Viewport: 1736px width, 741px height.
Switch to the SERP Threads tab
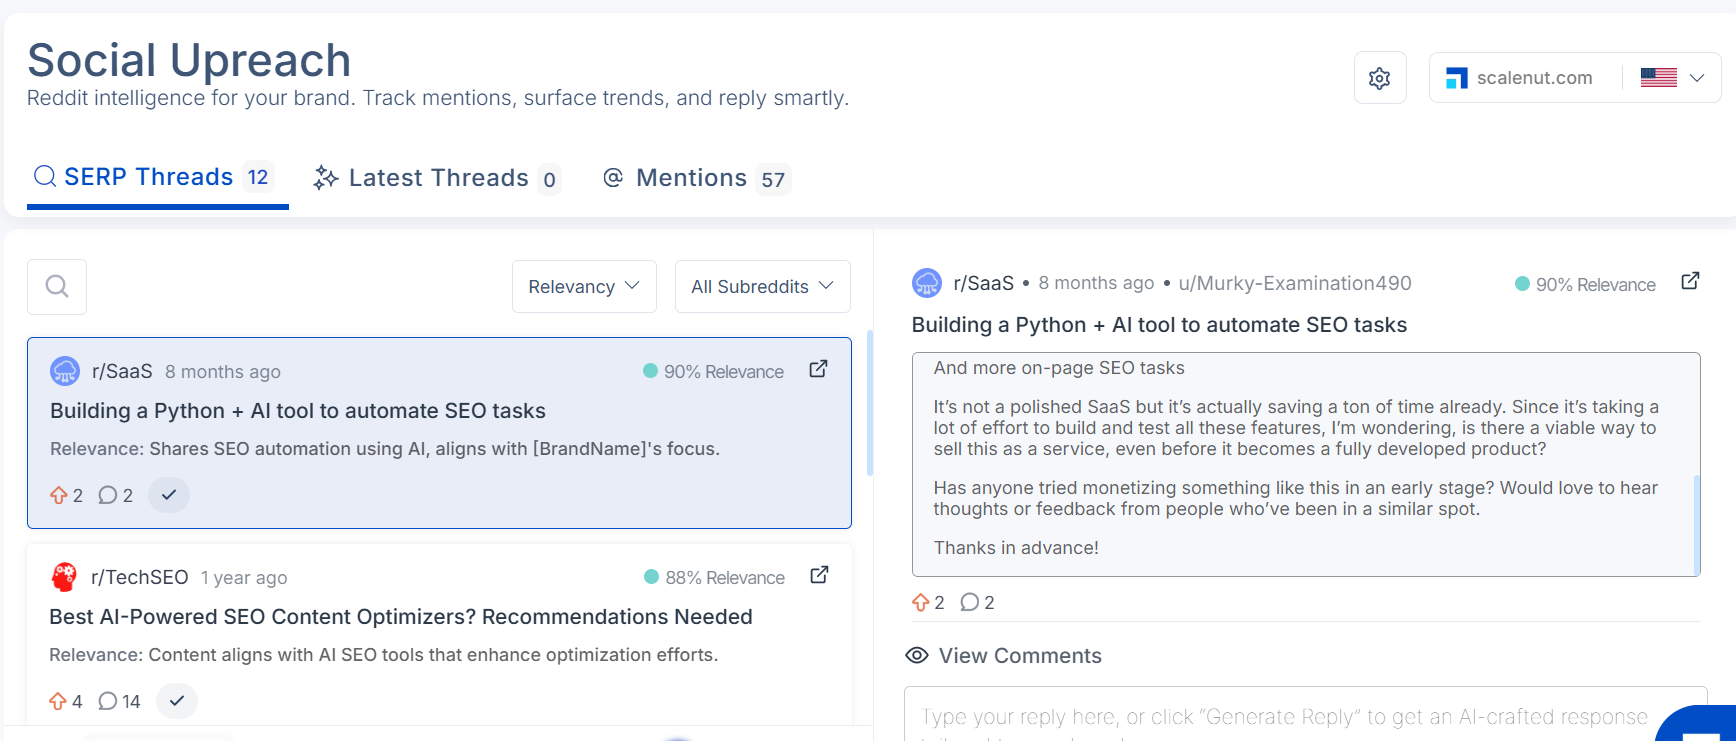158,178
